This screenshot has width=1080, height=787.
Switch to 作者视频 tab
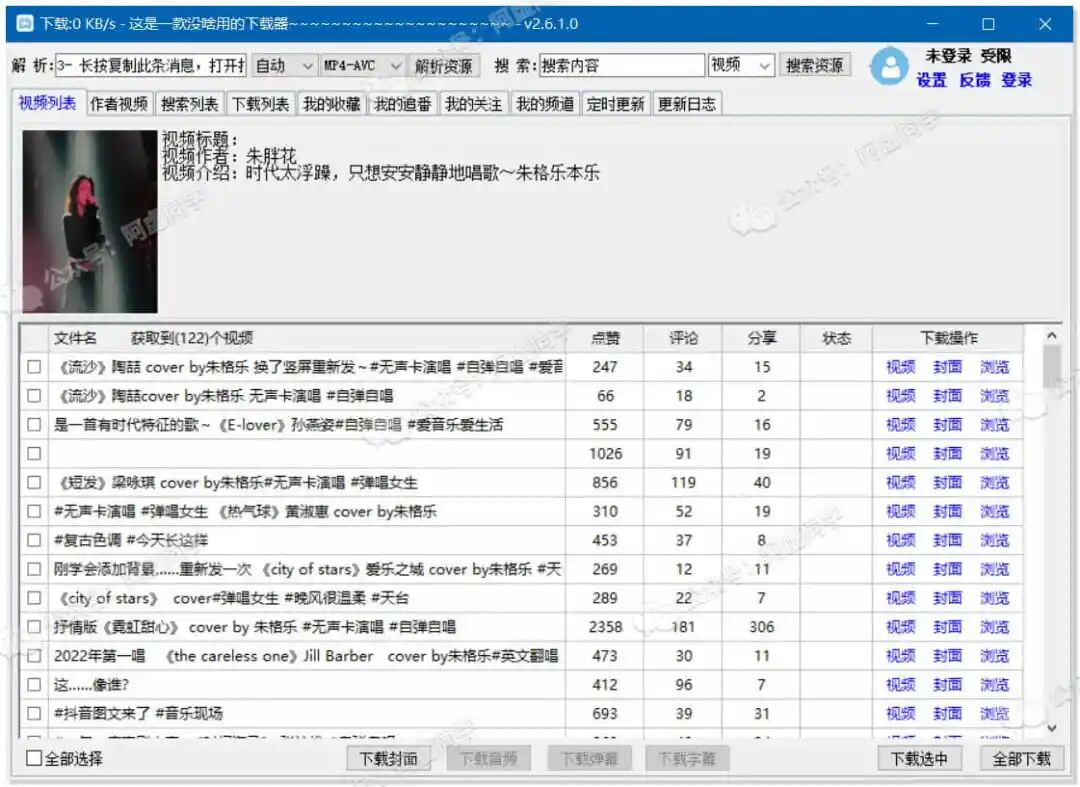[x=119, y=104]
